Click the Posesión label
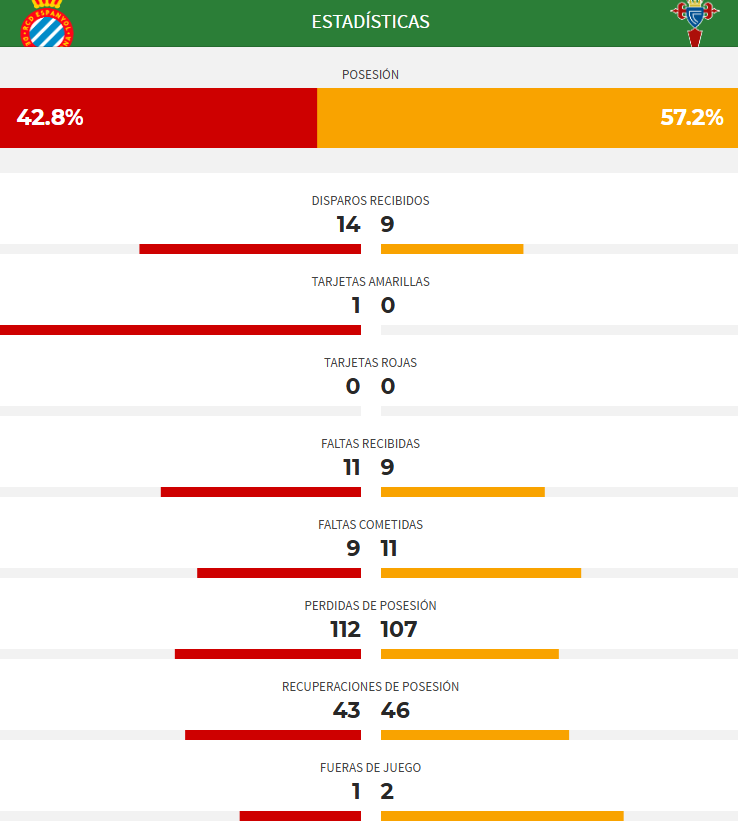 (x=370, y=74)
